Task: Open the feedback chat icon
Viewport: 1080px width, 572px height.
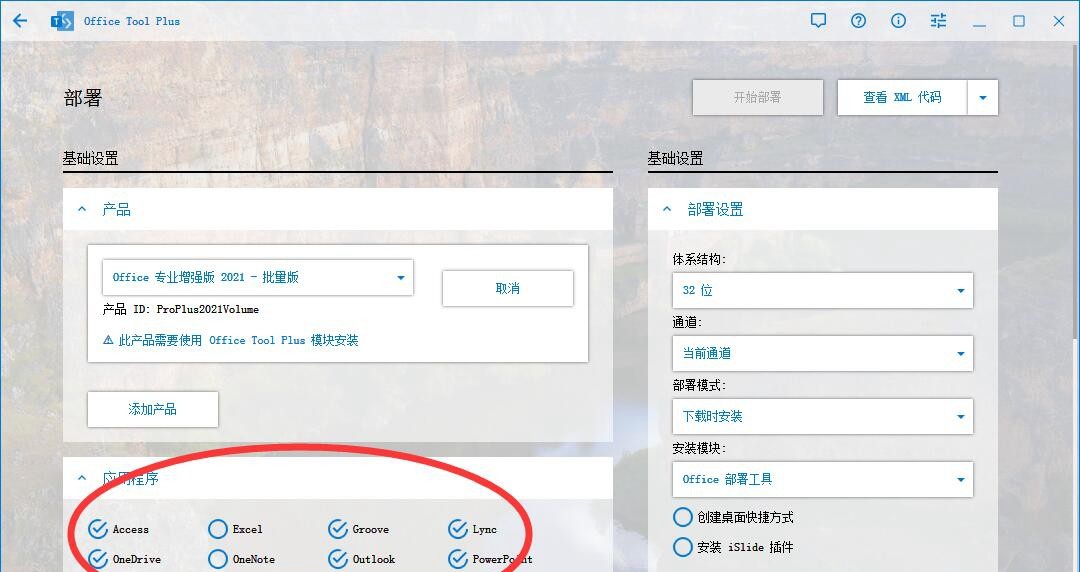Action: coord(818,21)
